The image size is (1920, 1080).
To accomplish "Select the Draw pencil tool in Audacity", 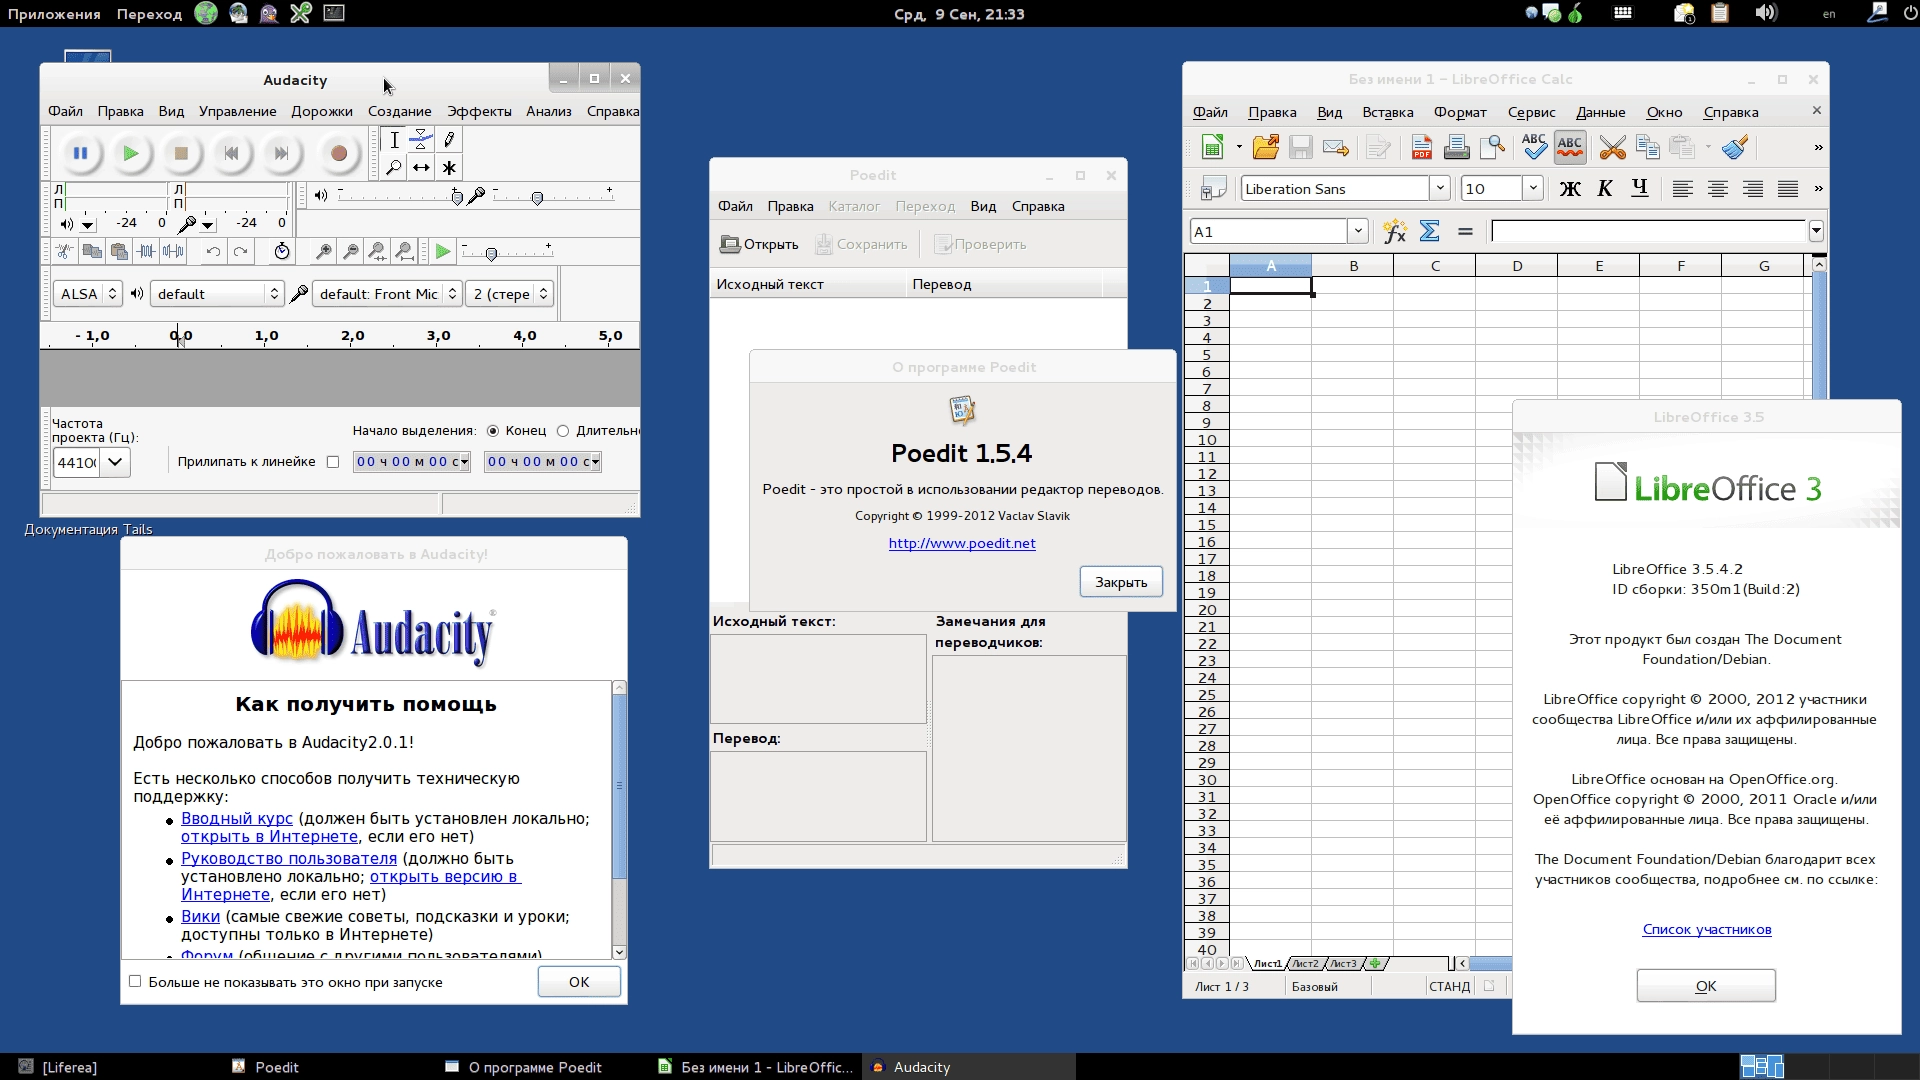I will coord(449,140).
